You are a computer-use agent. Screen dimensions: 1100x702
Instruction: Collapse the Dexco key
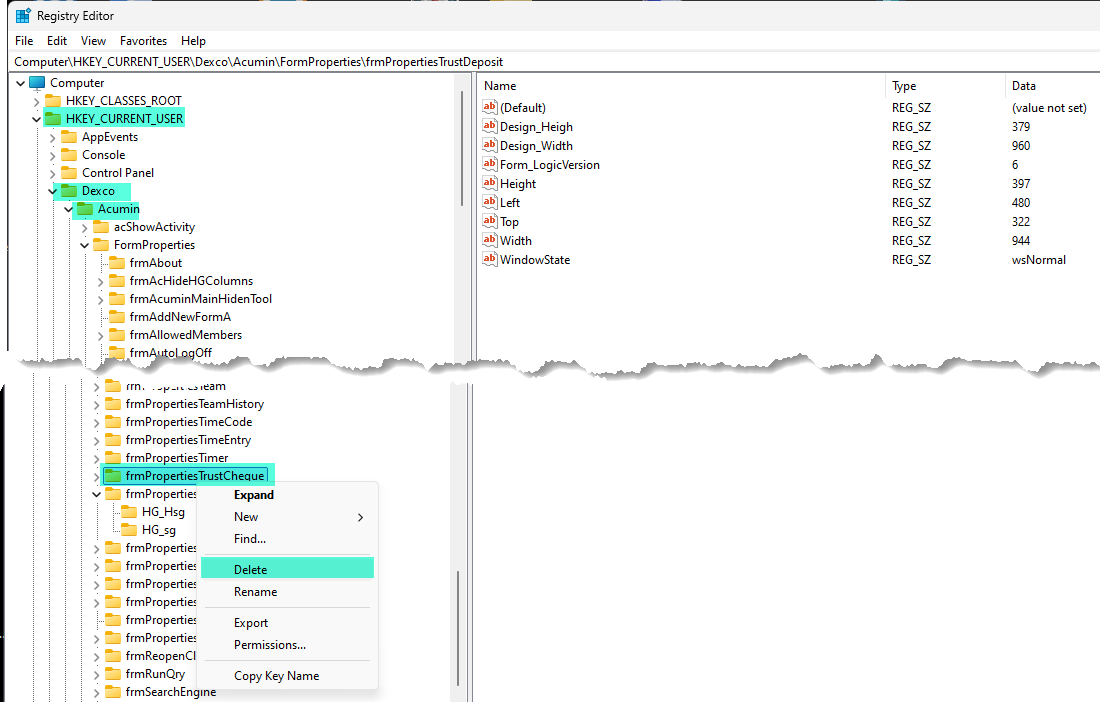tap(53, 191)
